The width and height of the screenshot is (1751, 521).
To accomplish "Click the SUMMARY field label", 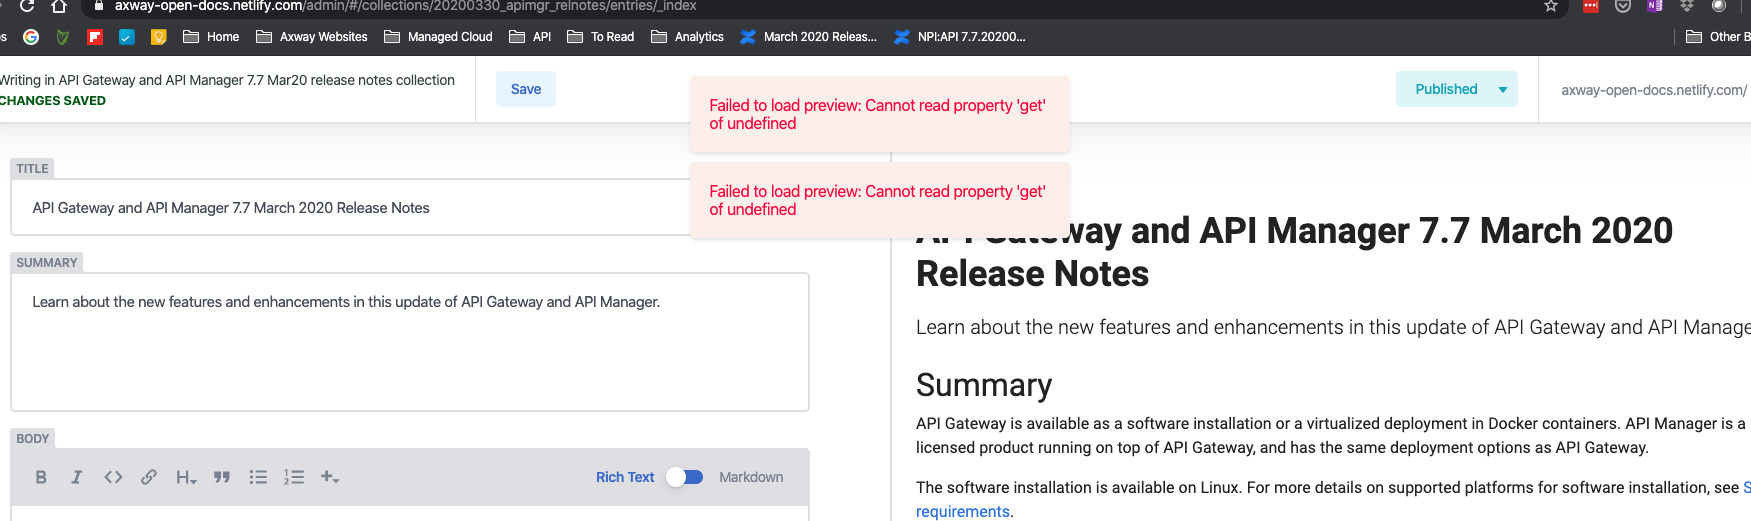I will coord(47,263).
